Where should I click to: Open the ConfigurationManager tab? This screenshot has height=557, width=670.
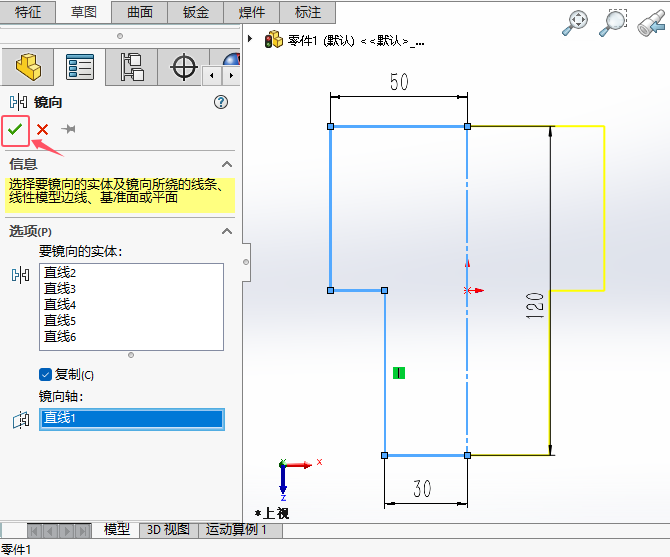132,67
